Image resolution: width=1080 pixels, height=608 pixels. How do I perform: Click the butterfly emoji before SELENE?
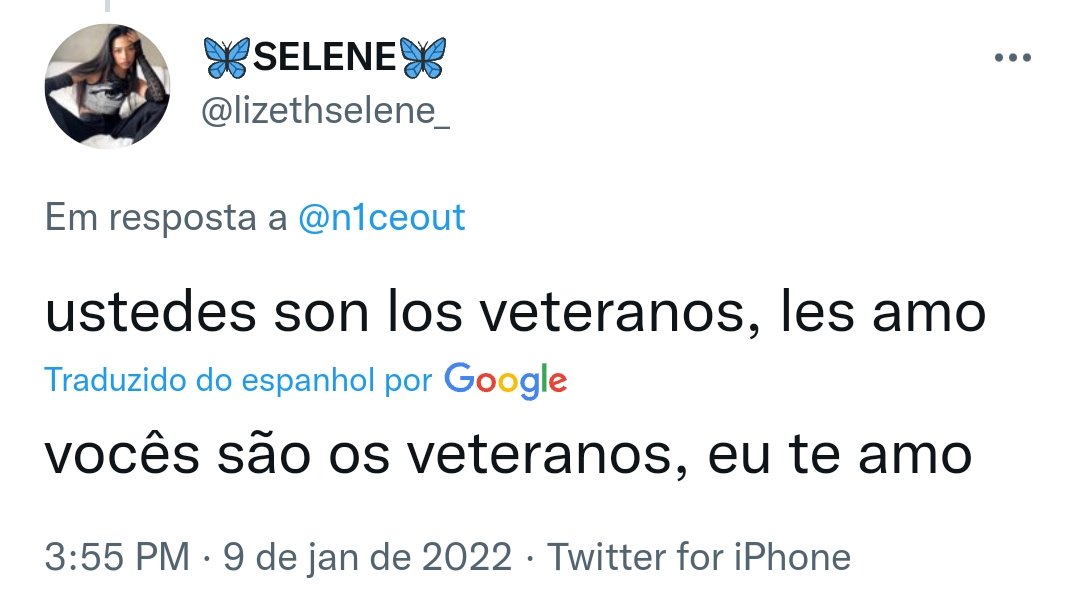coord(227,58)
